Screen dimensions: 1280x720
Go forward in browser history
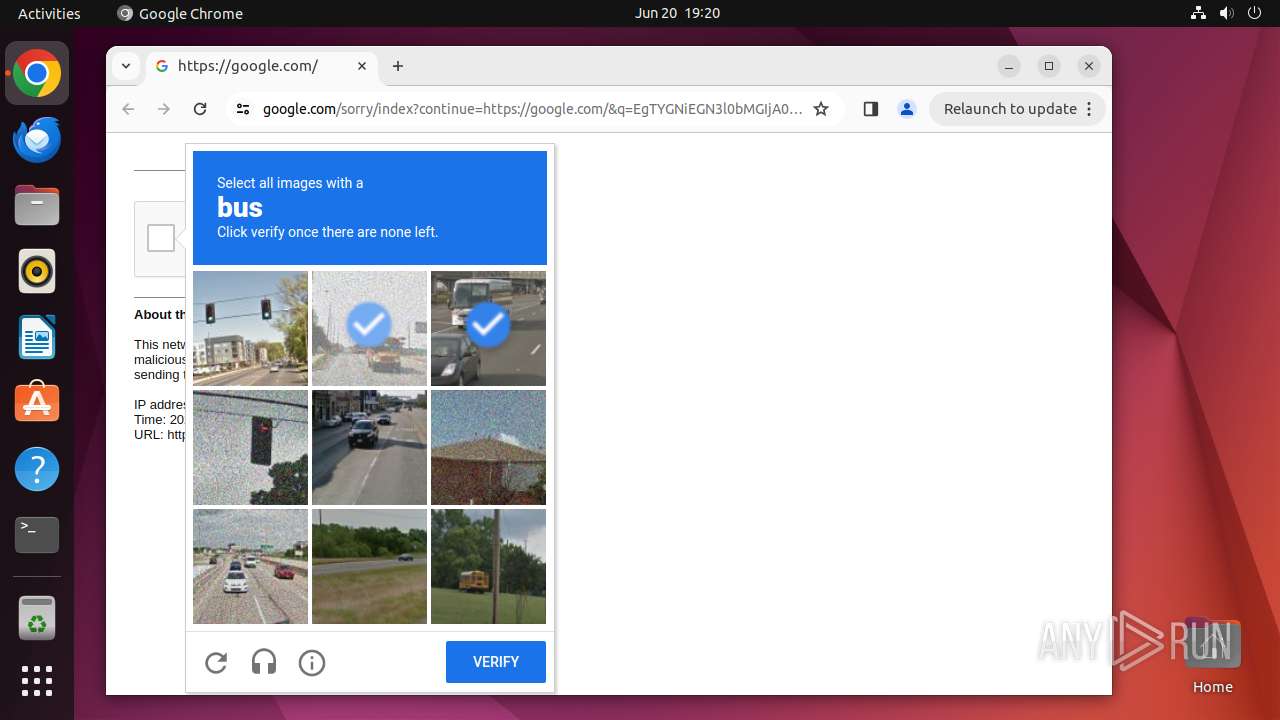(164, 109)
